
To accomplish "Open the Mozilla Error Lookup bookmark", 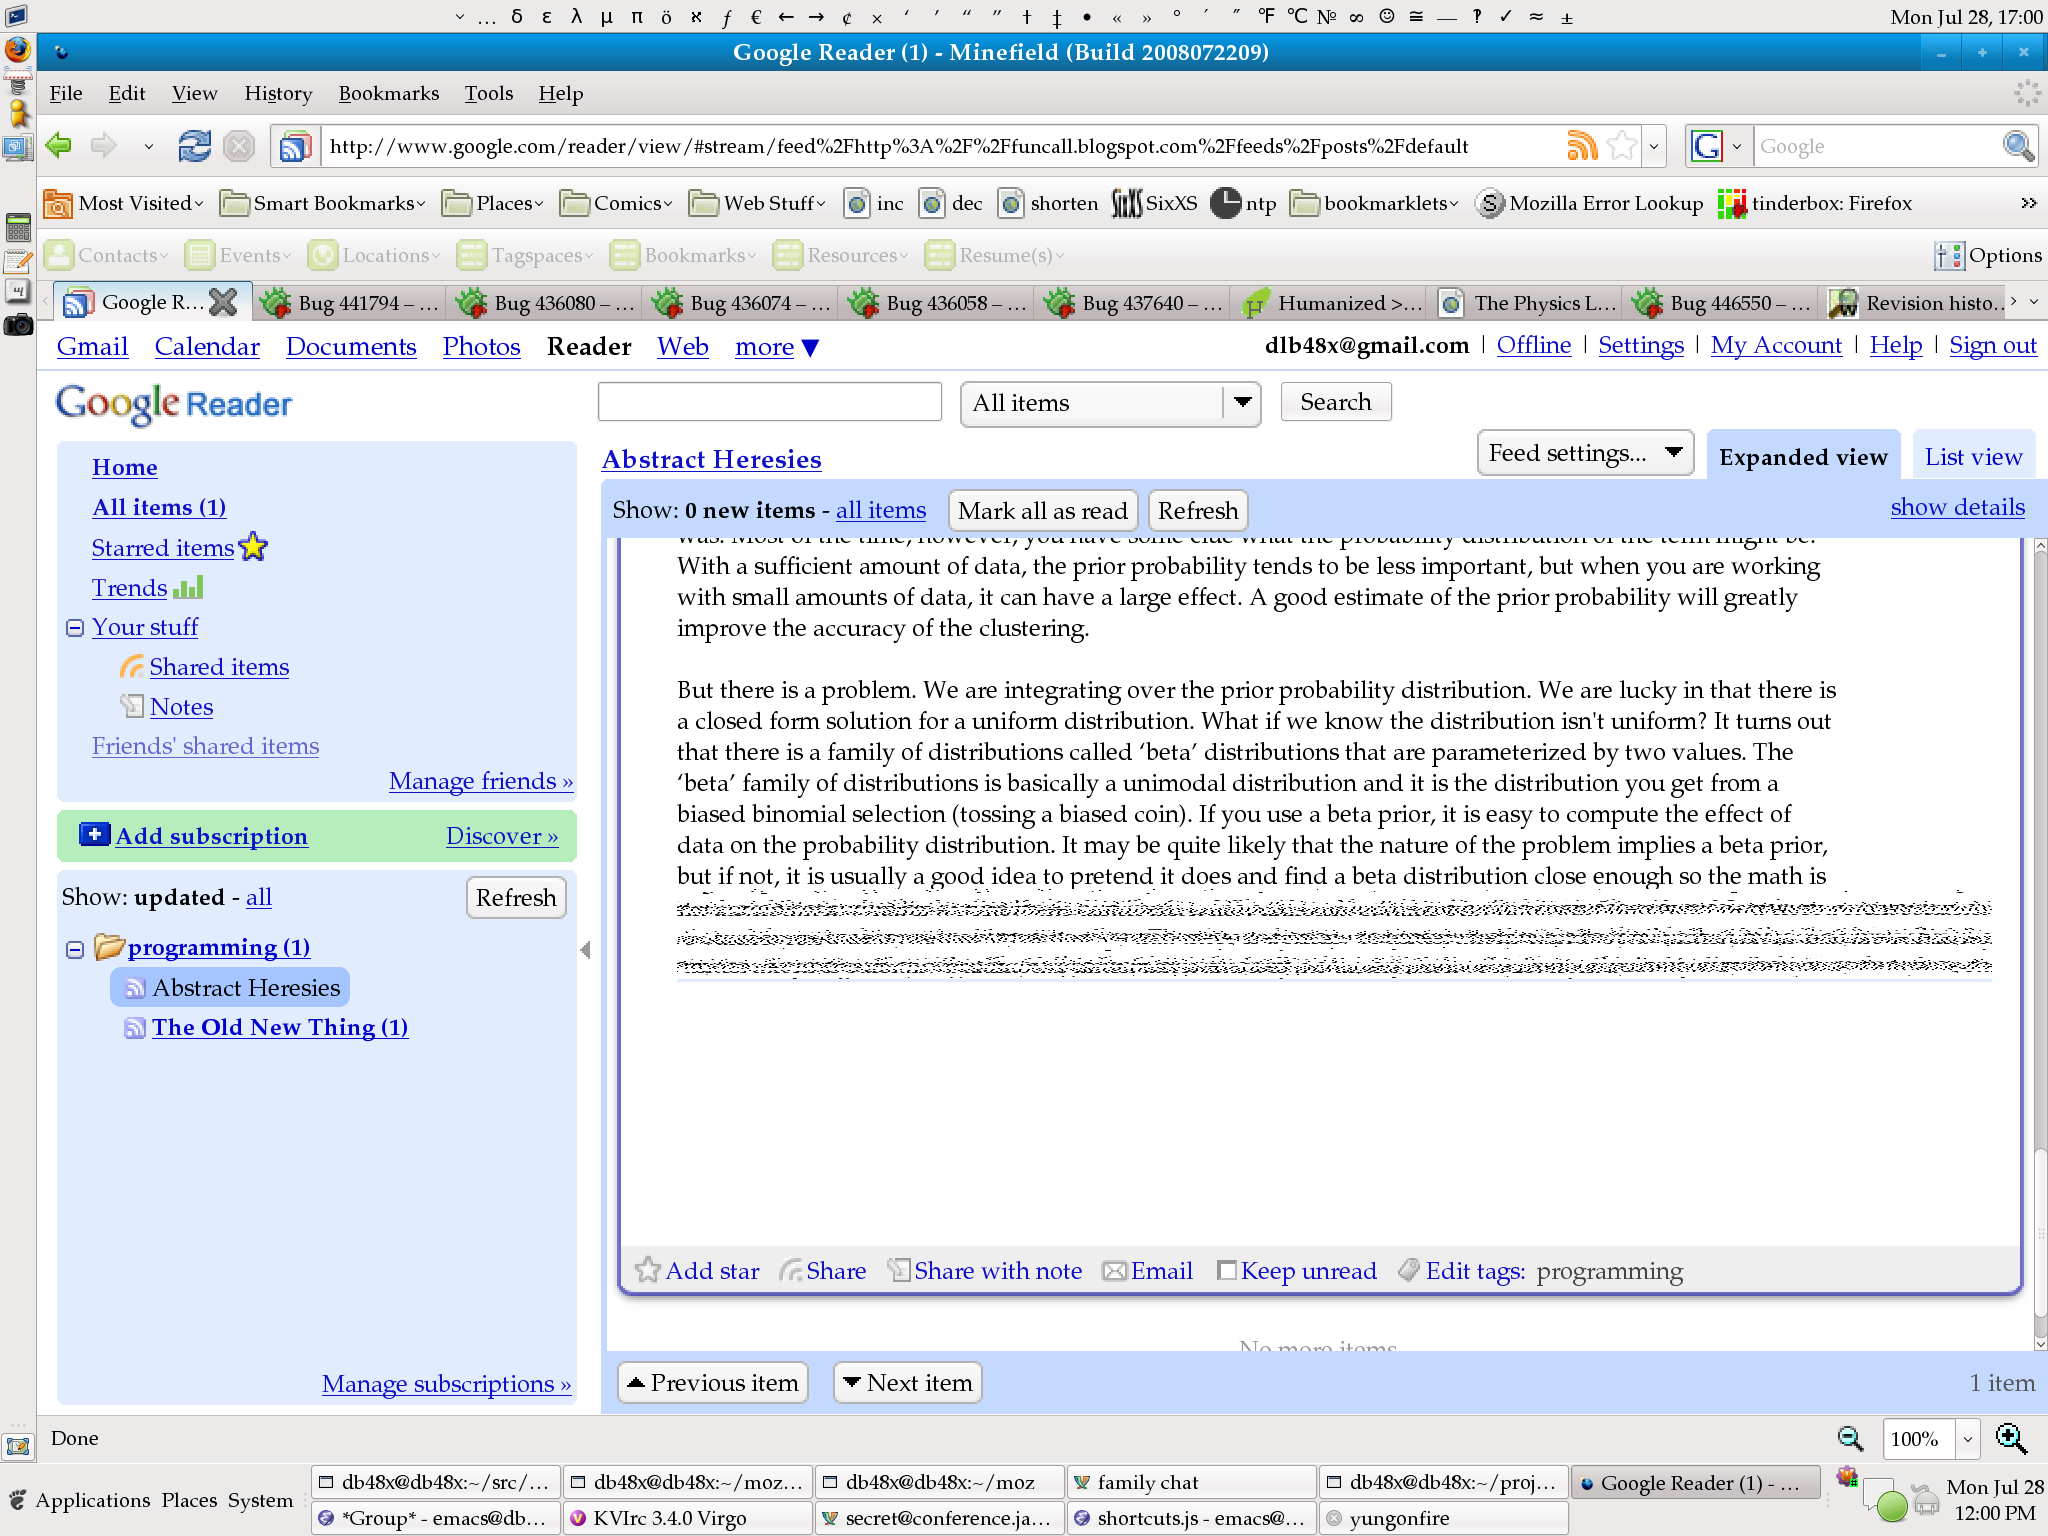I will [x=1591, y=204].
